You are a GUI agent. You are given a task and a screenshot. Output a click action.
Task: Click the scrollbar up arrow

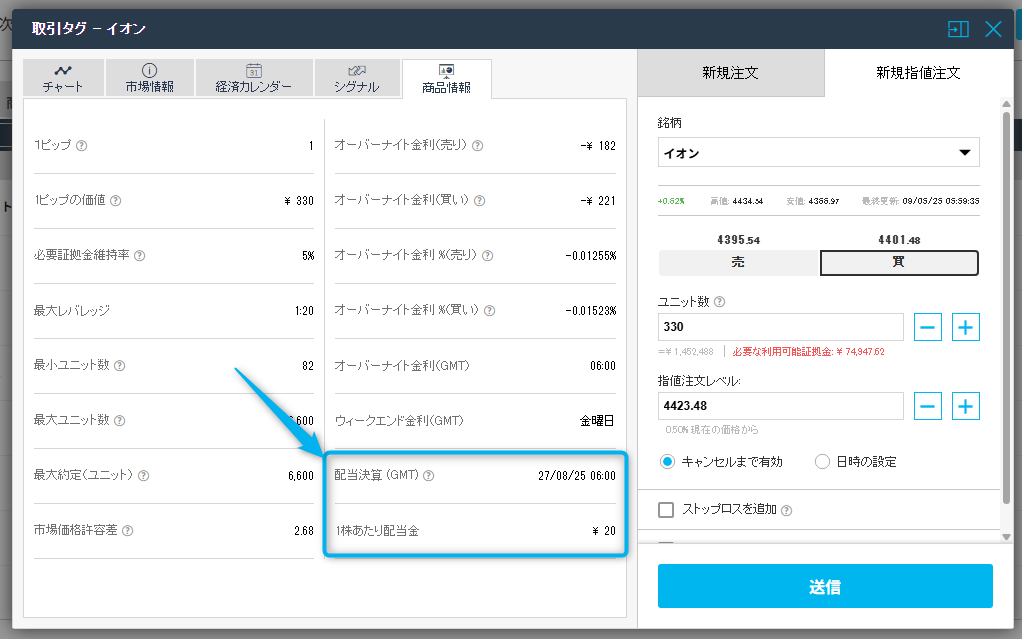pyautogui.click(x=1006, y=104)
